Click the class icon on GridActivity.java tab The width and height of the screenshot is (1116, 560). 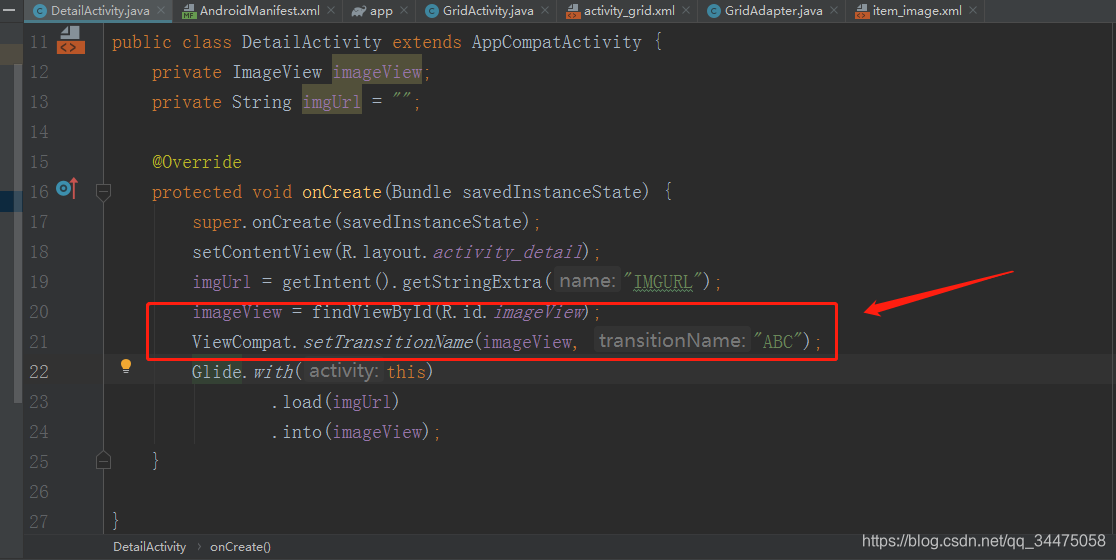[x=431, y=11]
